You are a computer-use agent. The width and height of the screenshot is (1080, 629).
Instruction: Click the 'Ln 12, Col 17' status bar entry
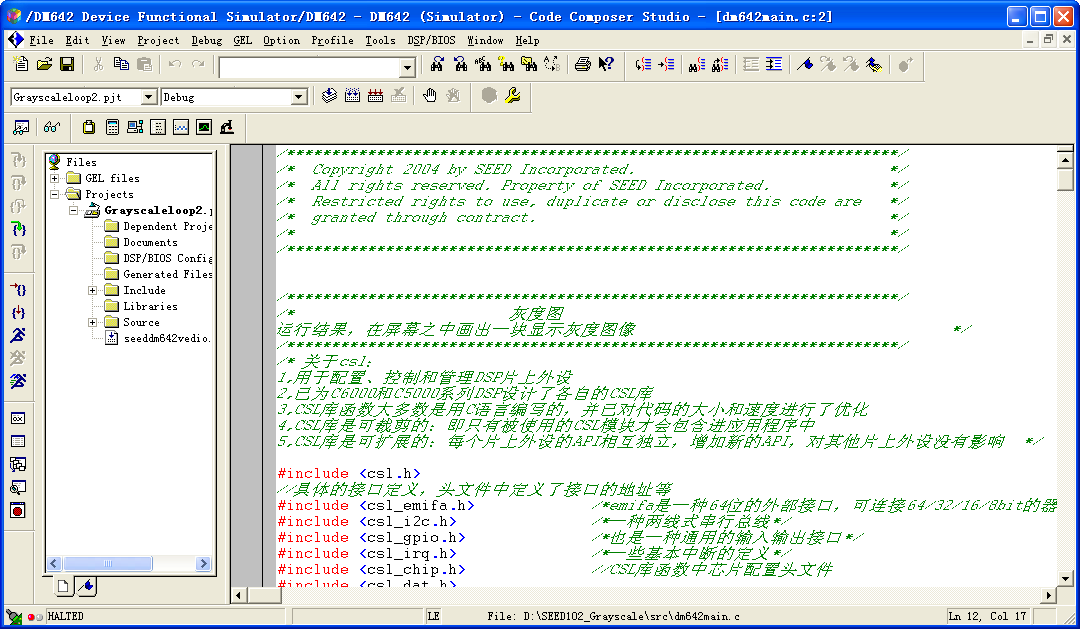click(986, 616)
